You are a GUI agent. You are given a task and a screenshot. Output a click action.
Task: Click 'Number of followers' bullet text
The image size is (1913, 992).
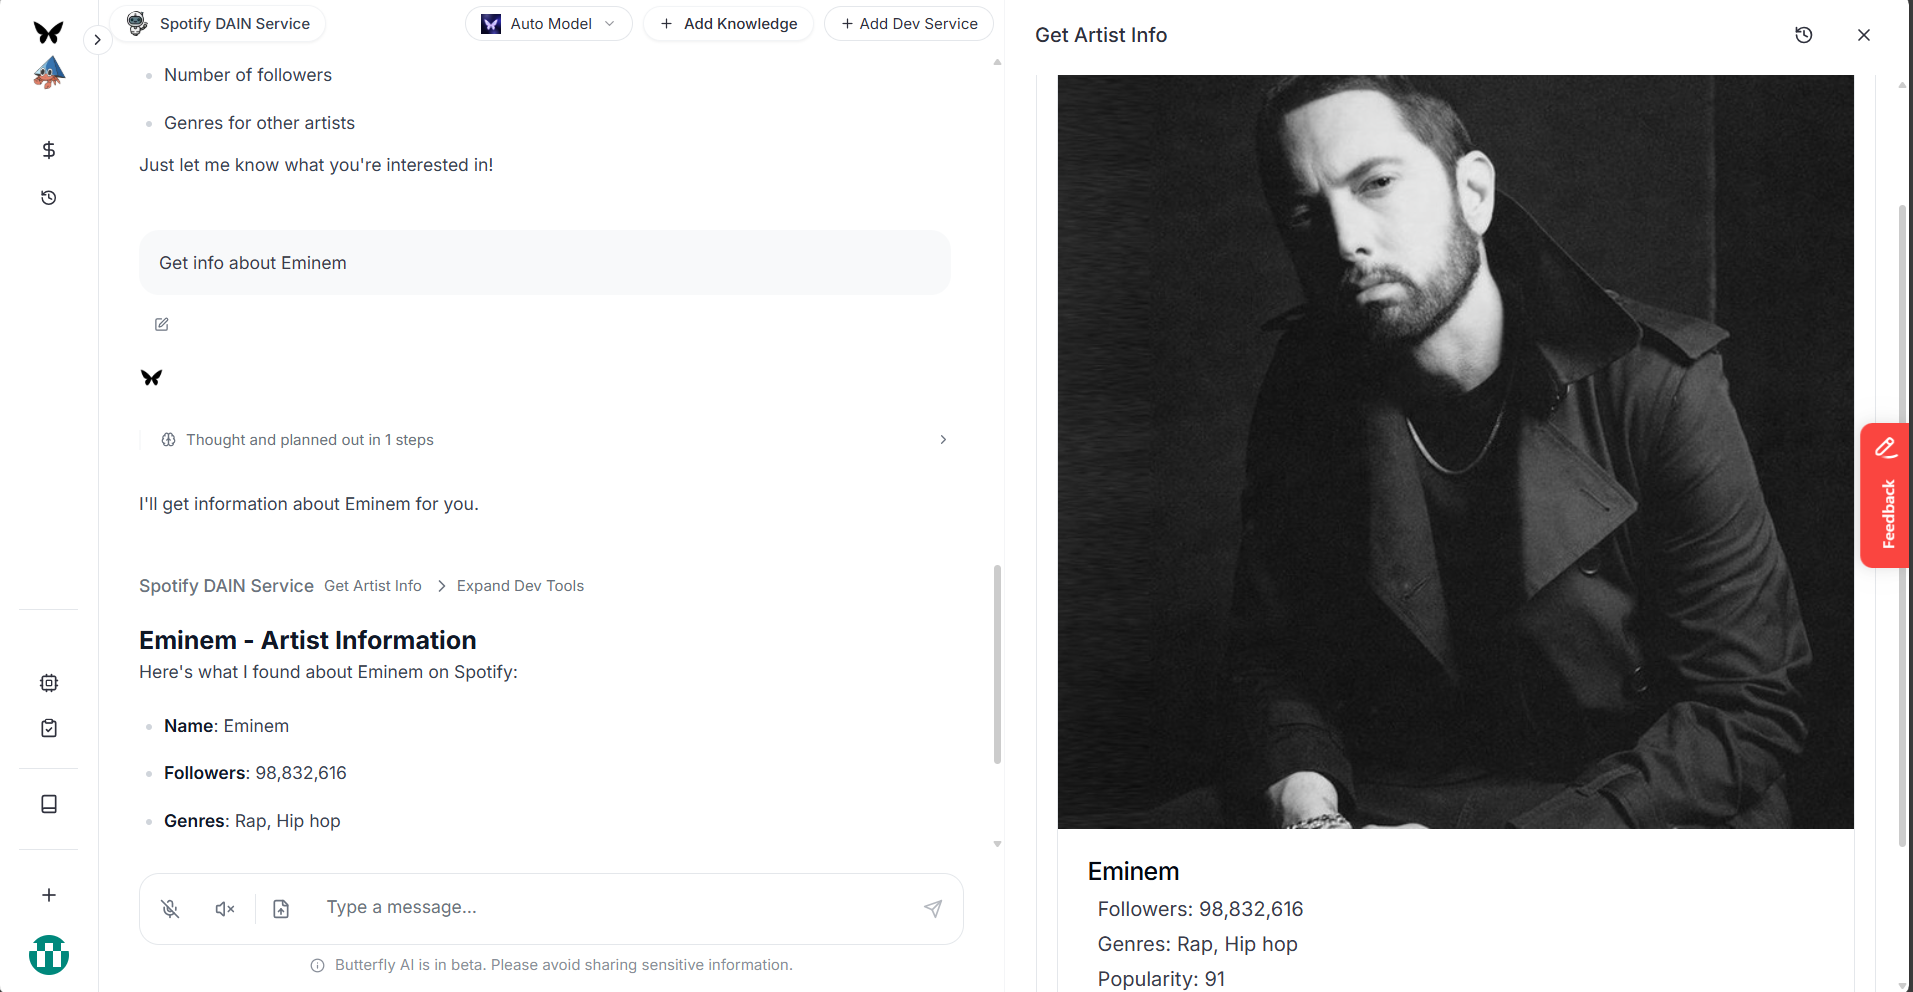pos(248,75)
